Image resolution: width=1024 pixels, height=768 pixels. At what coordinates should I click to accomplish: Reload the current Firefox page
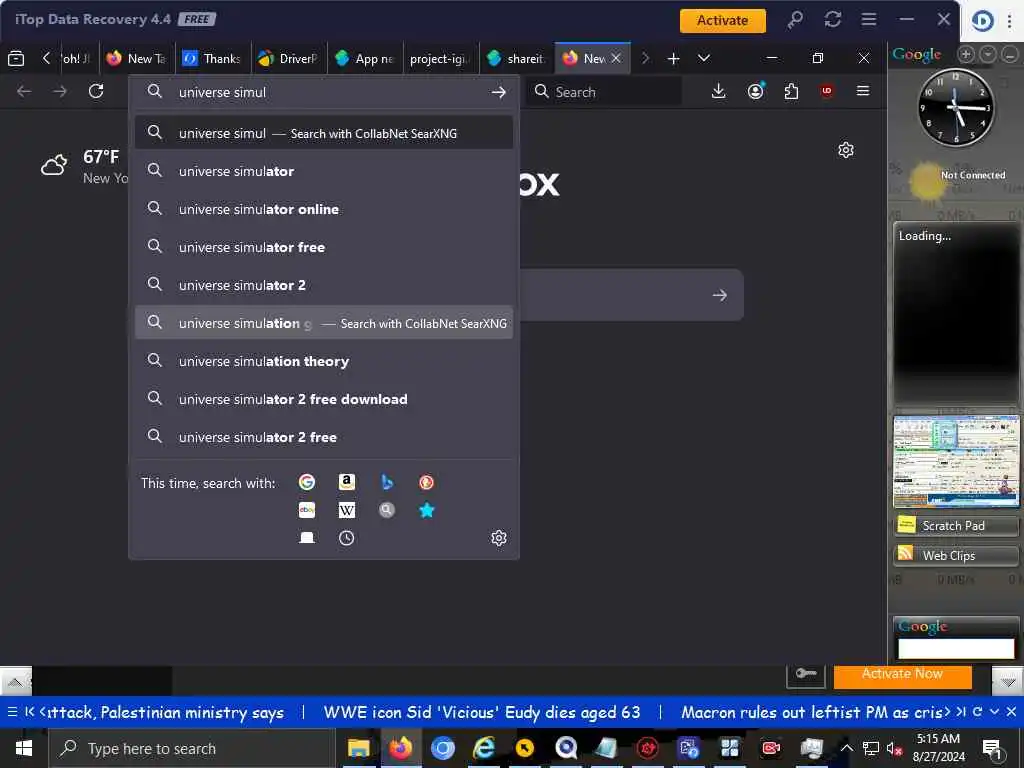pyautogui.click(x=96, y=91)
